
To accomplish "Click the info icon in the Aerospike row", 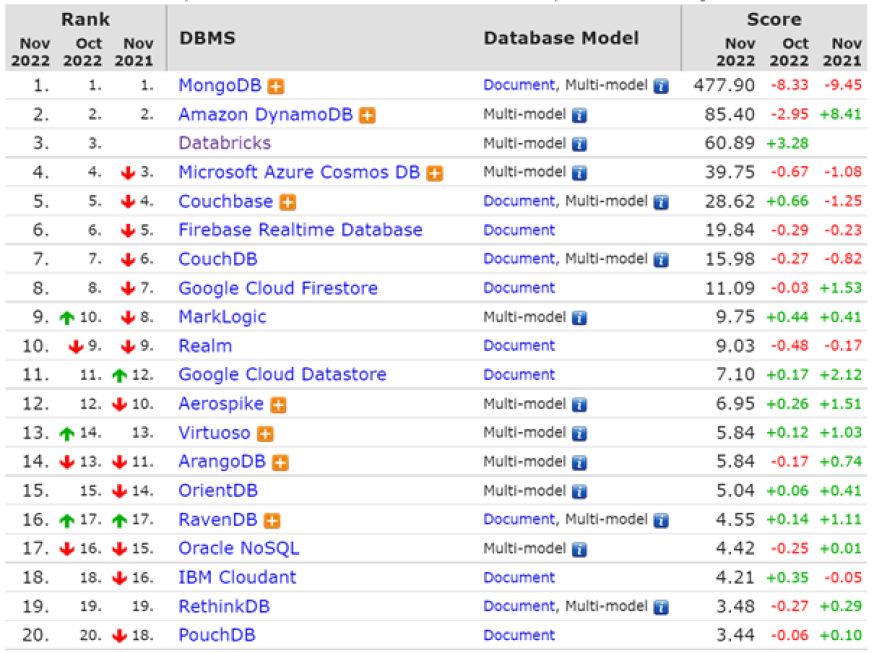I will pos(579,405).
